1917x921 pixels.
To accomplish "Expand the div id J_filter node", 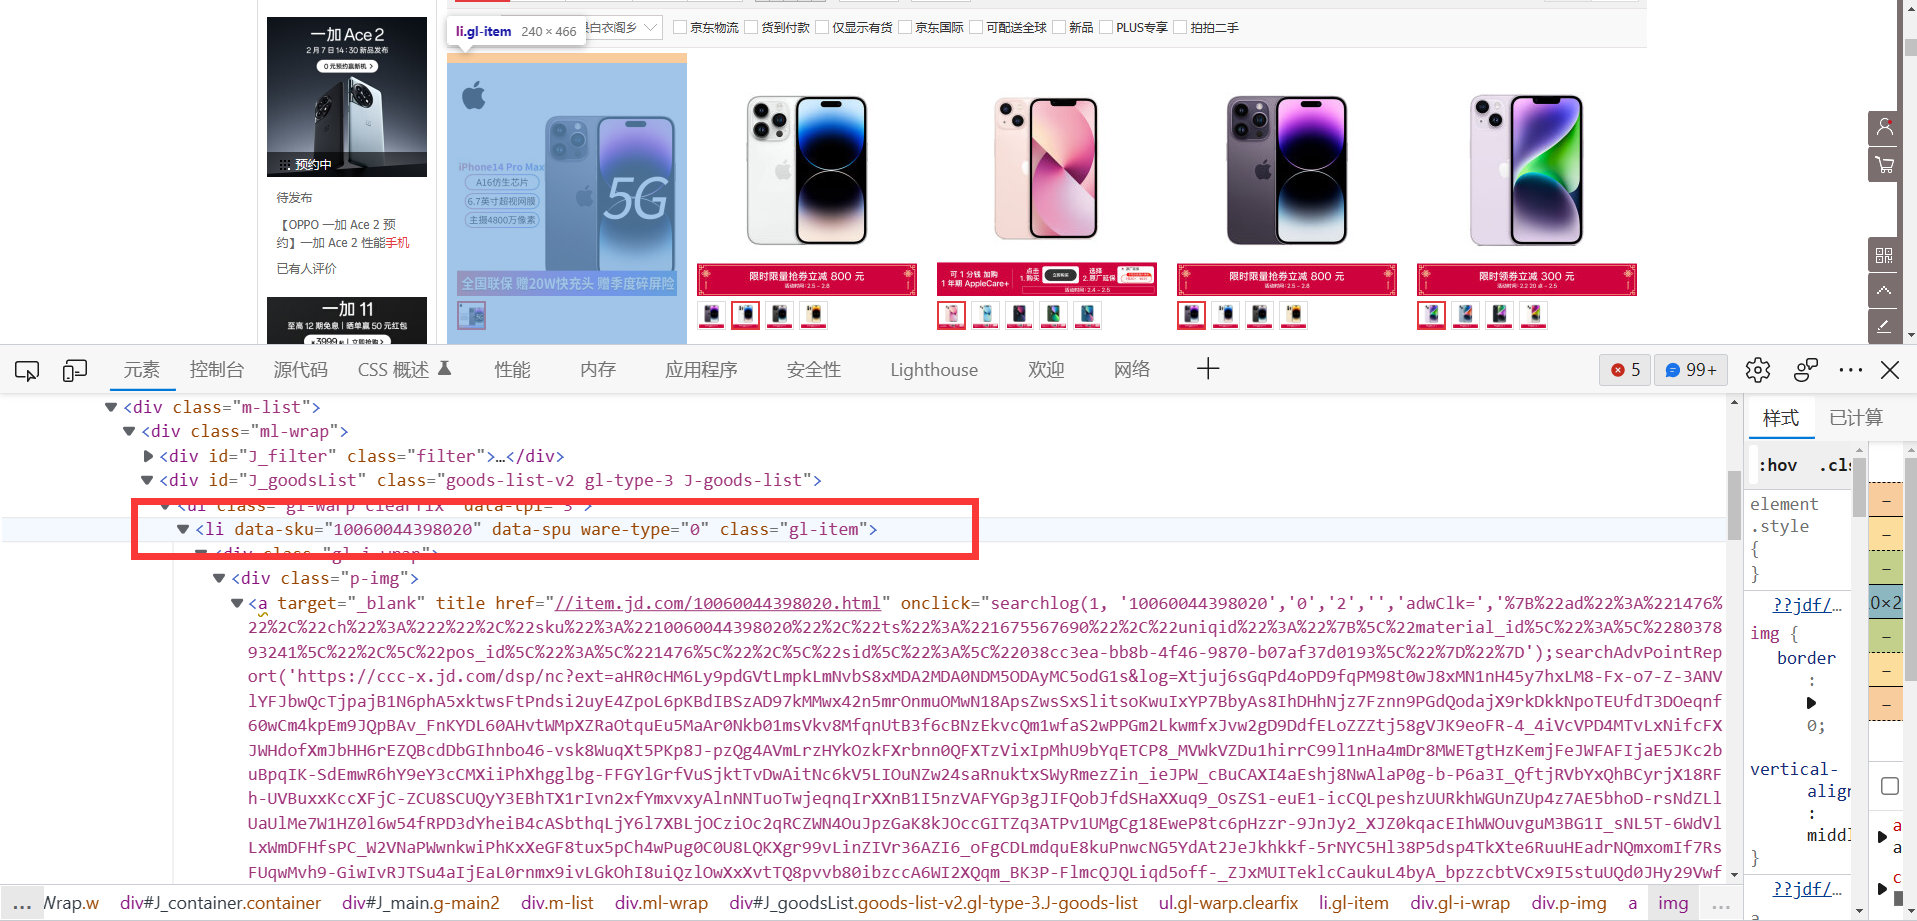I will (x=148, y=456).
